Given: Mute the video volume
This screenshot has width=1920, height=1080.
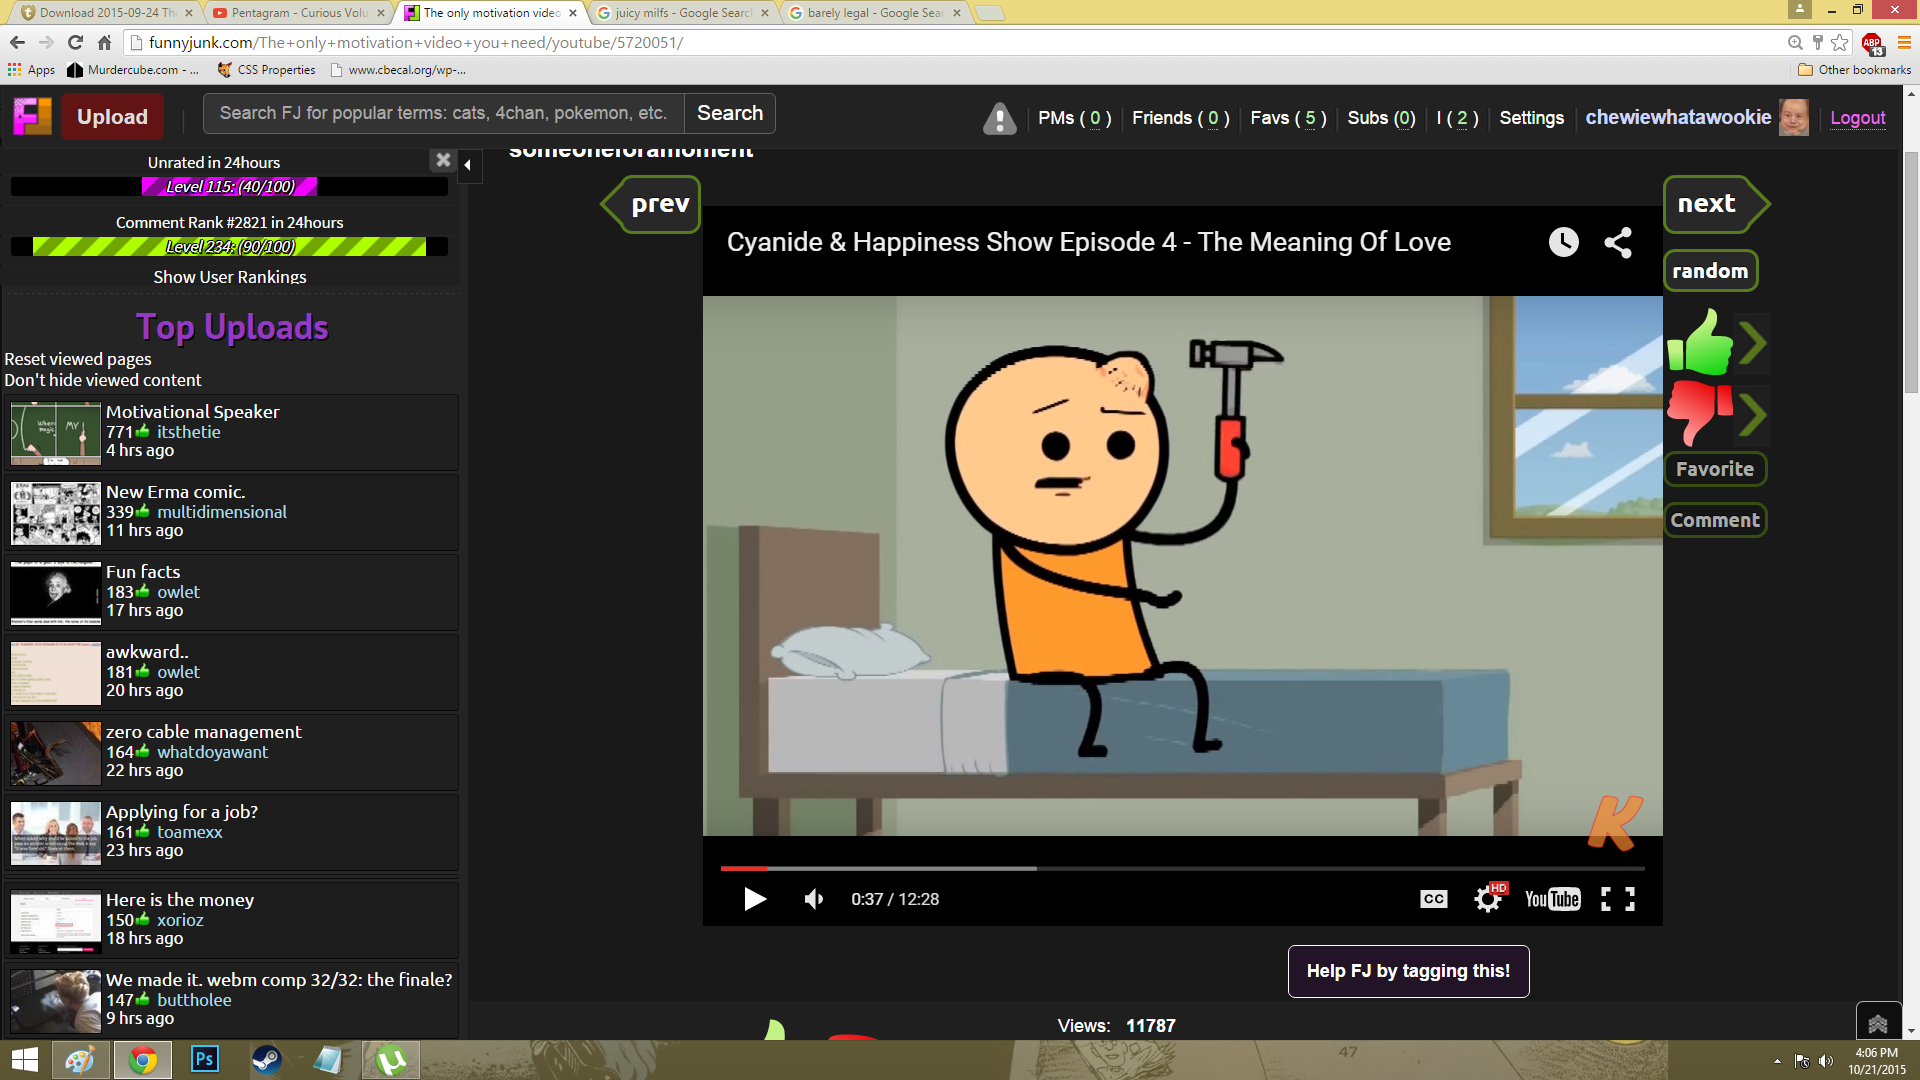Looking at the screenshot, I should coord(814,899).
